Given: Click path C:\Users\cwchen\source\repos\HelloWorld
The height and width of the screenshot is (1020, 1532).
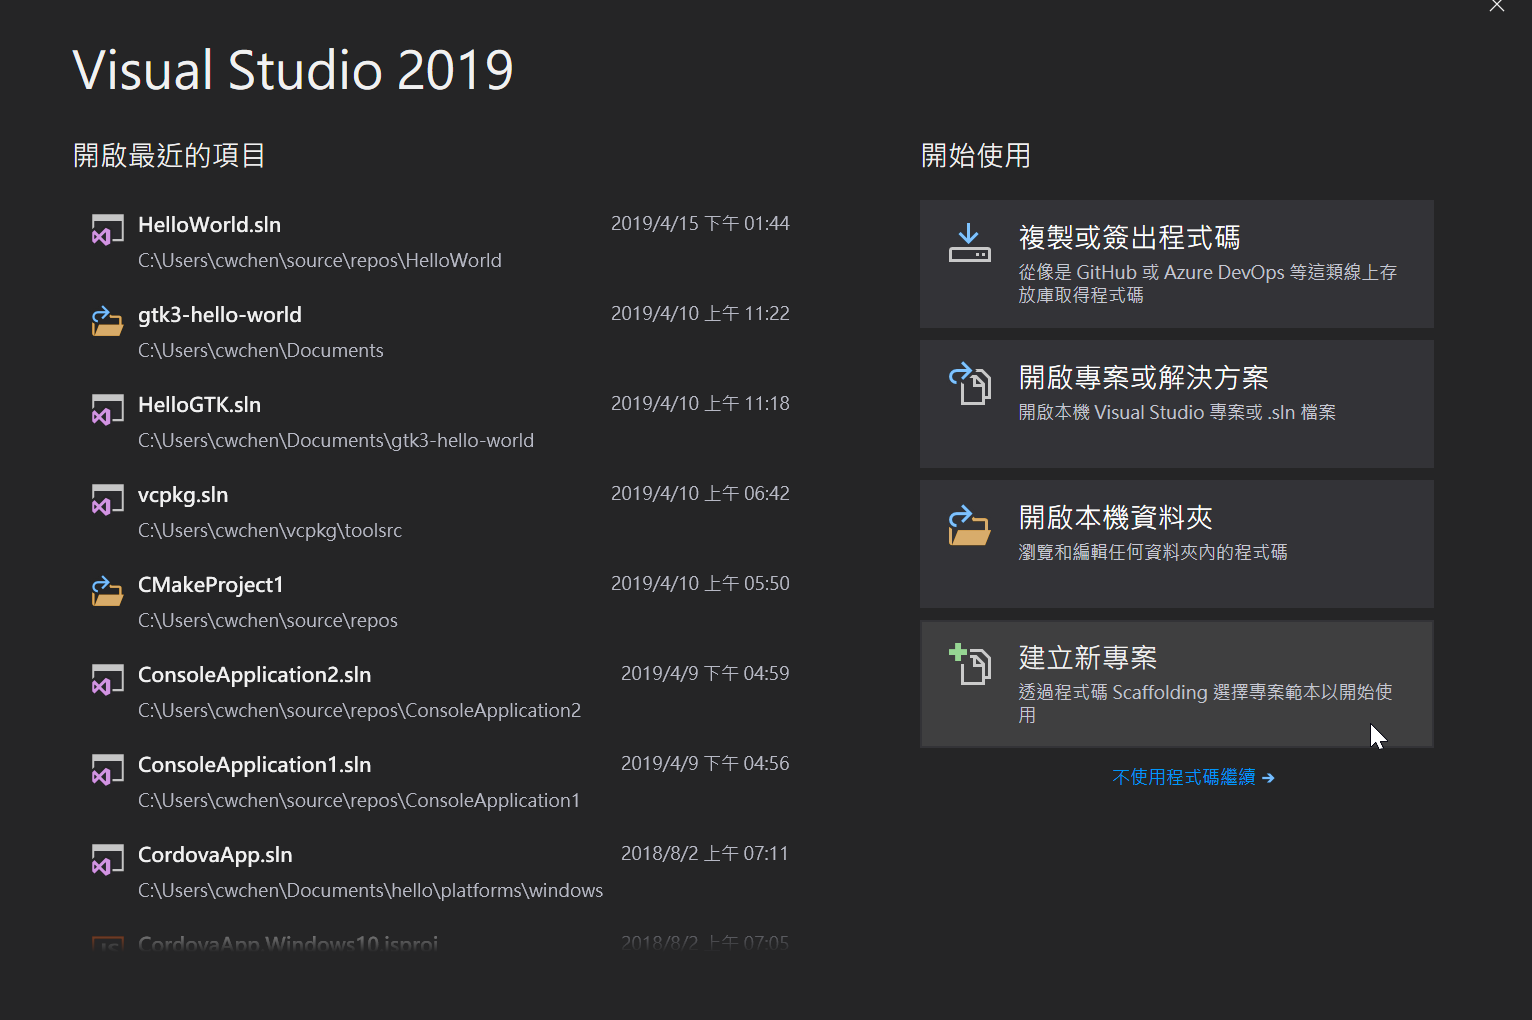Looking at the screenshot, I should (320, 260).
